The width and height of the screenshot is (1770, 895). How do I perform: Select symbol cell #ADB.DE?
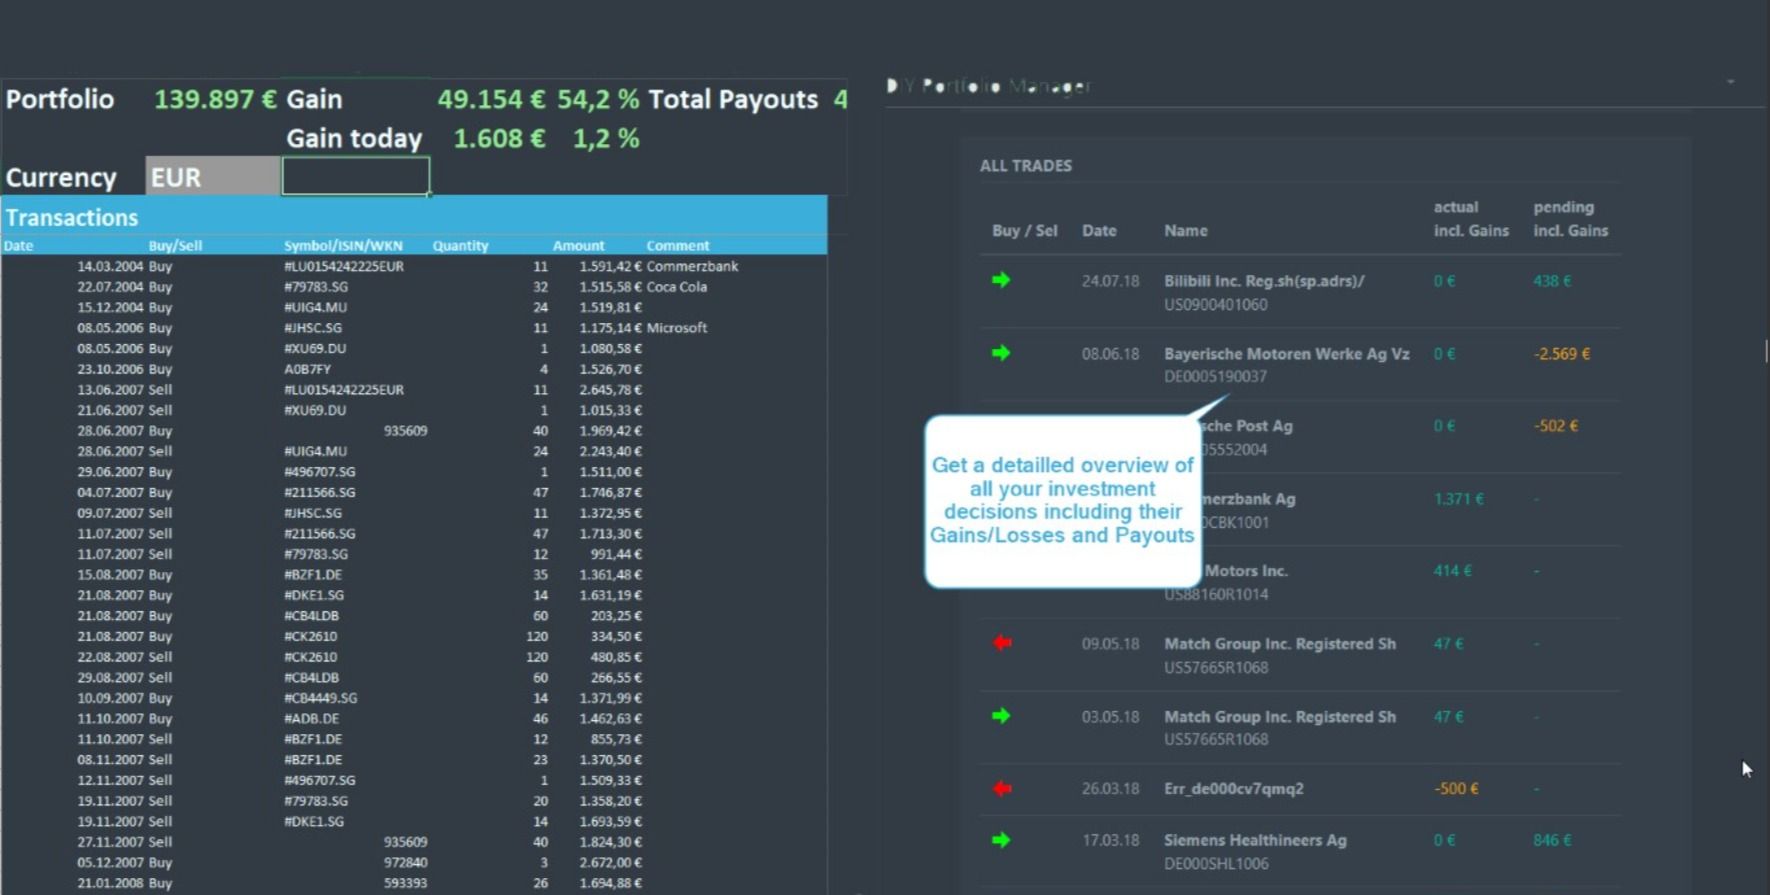pos(311,719)
